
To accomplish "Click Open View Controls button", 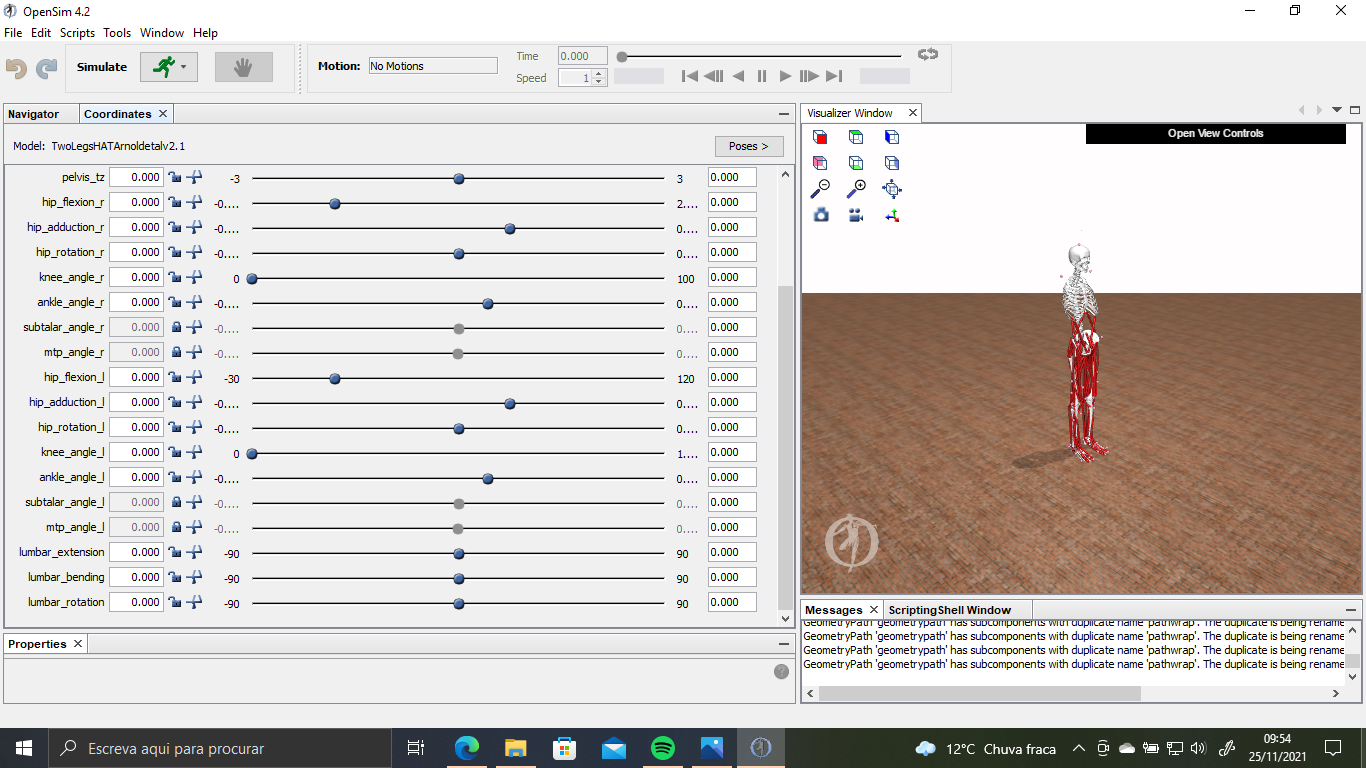I will (x=1216, y=133).
